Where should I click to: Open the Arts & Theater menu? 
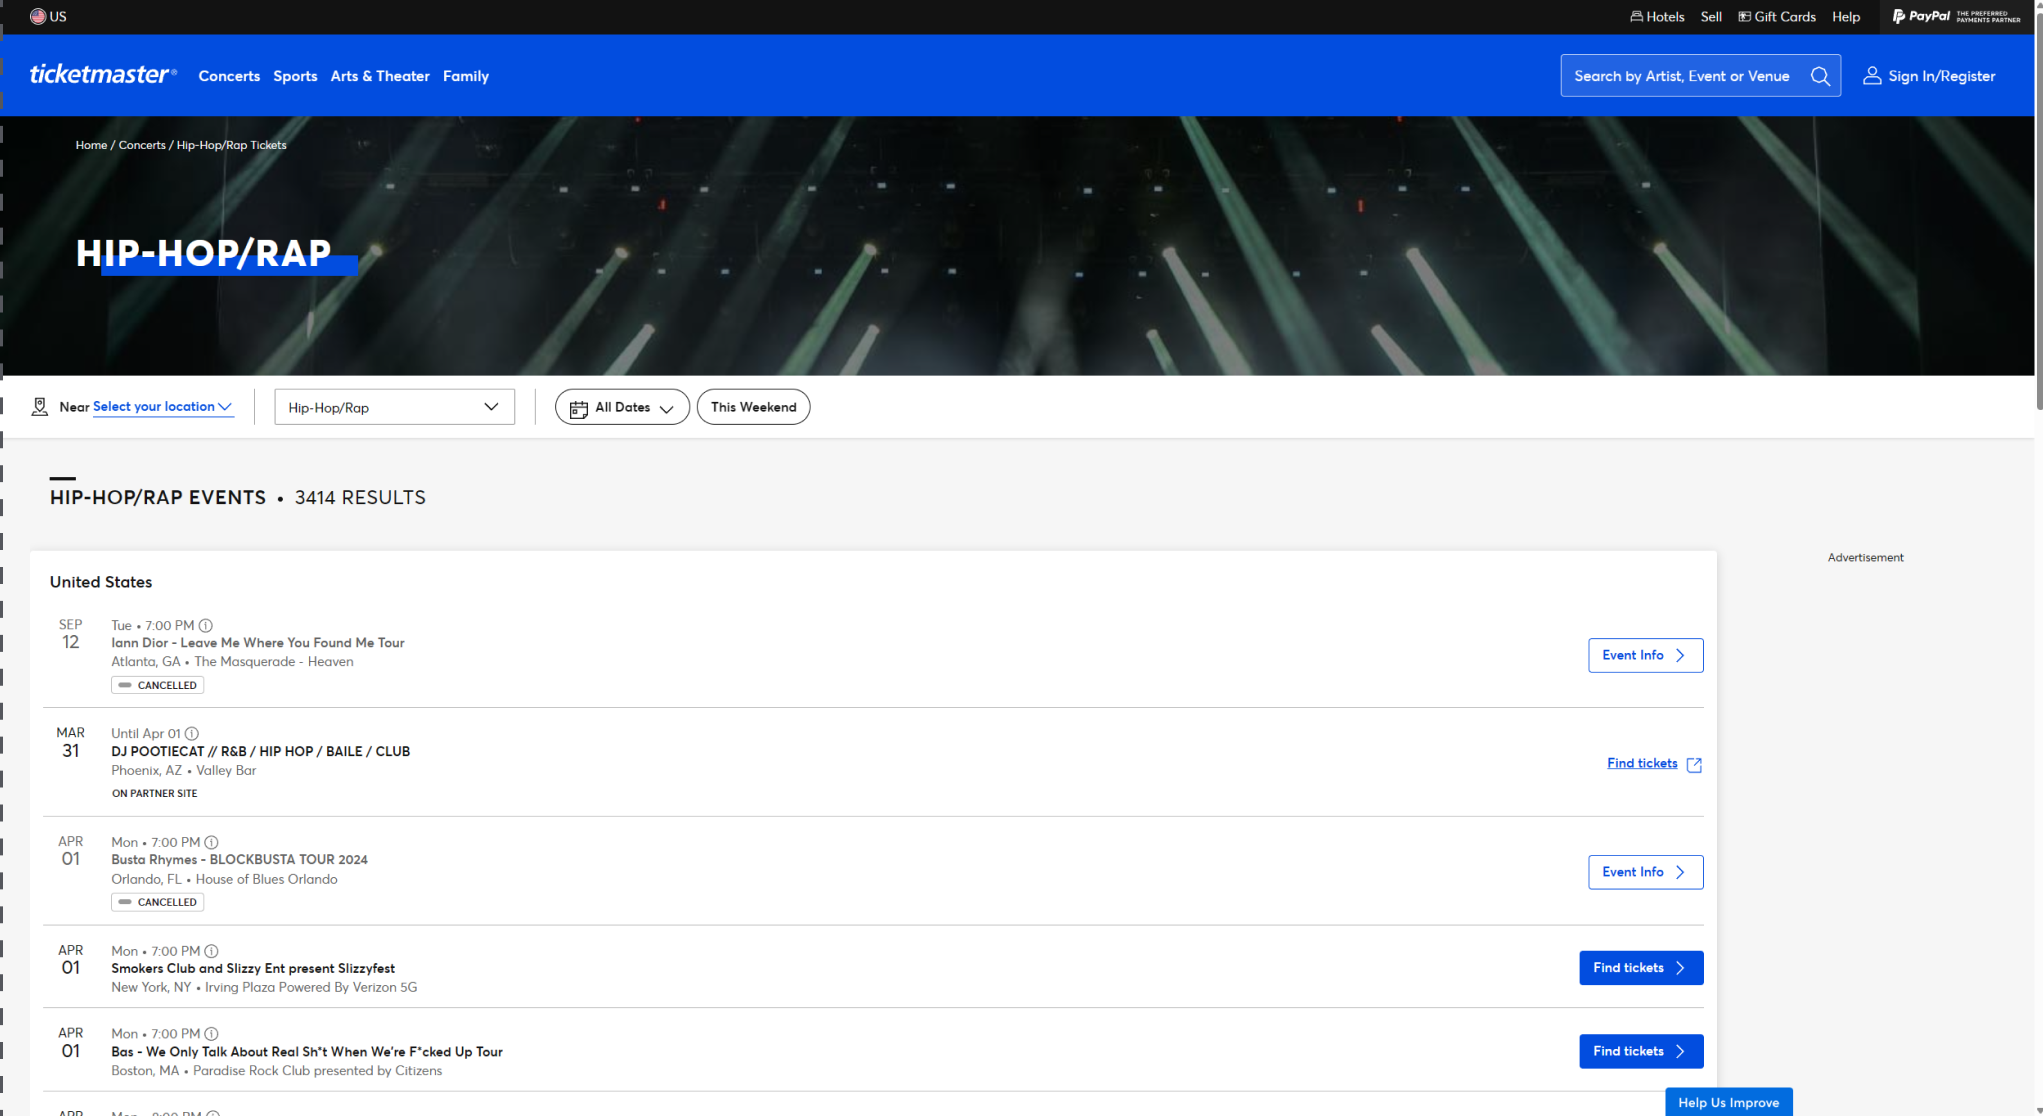tap(380, 76)
